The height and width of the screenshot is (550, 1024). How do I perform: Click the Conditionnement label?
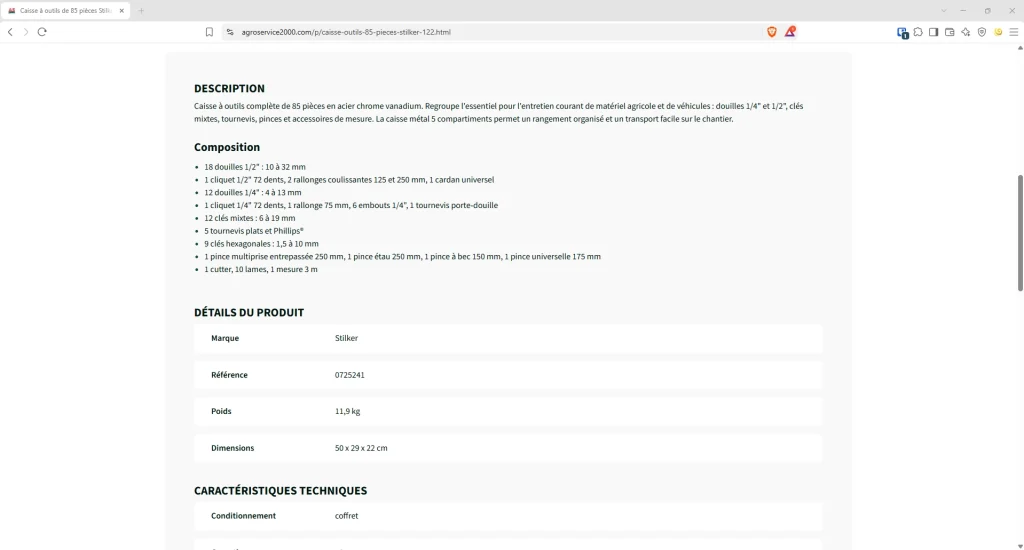click(243, 515)
